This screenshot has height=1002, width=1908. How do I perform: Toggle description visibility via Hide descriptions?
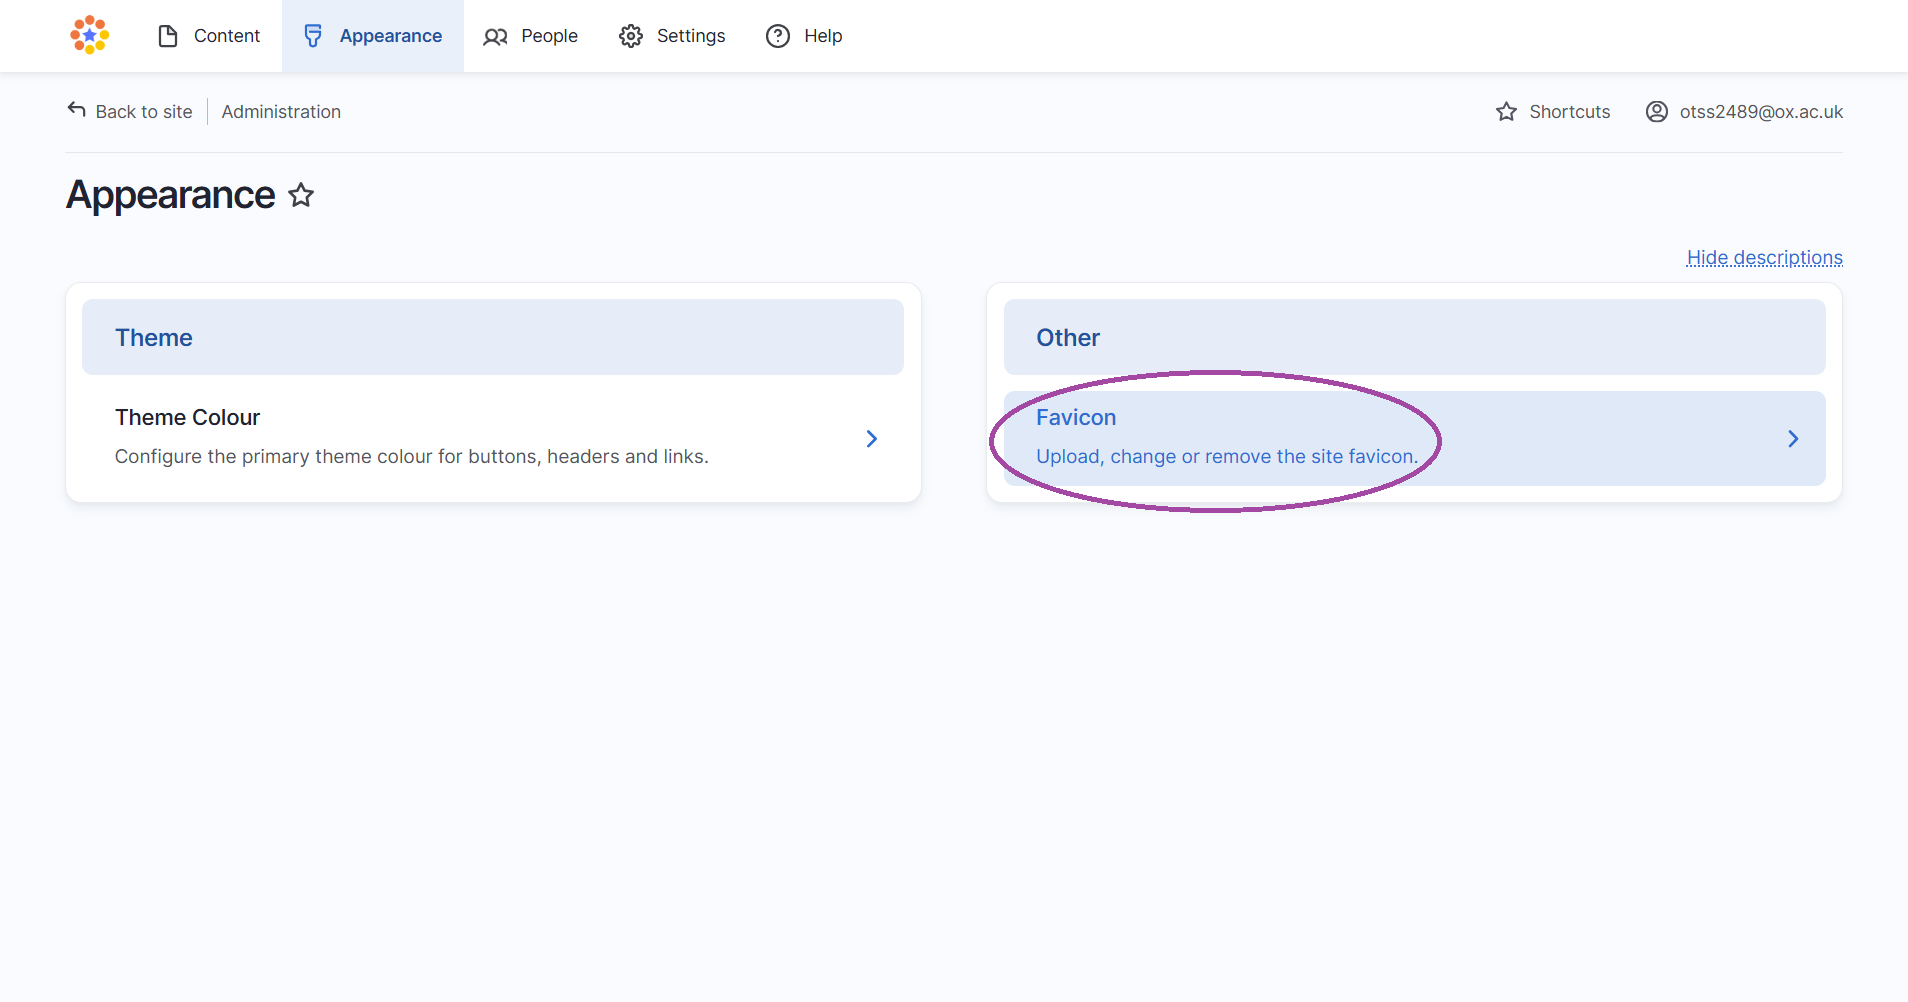(x=1763, y=257)
